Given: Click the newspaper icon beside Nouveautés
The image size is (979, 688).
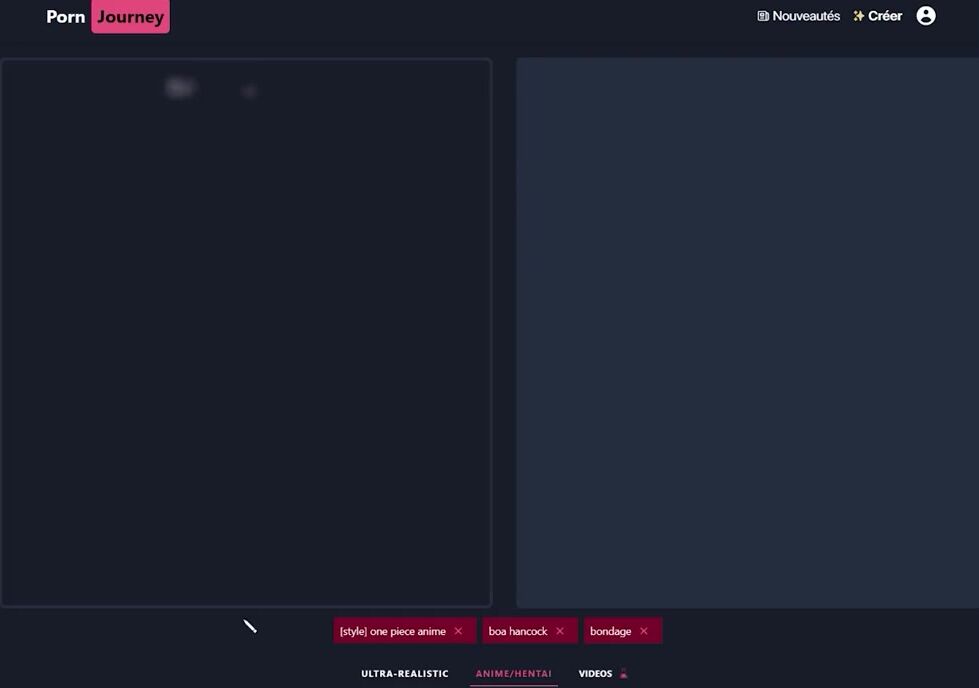Looking at the screenshot, I should pos(763,16).
